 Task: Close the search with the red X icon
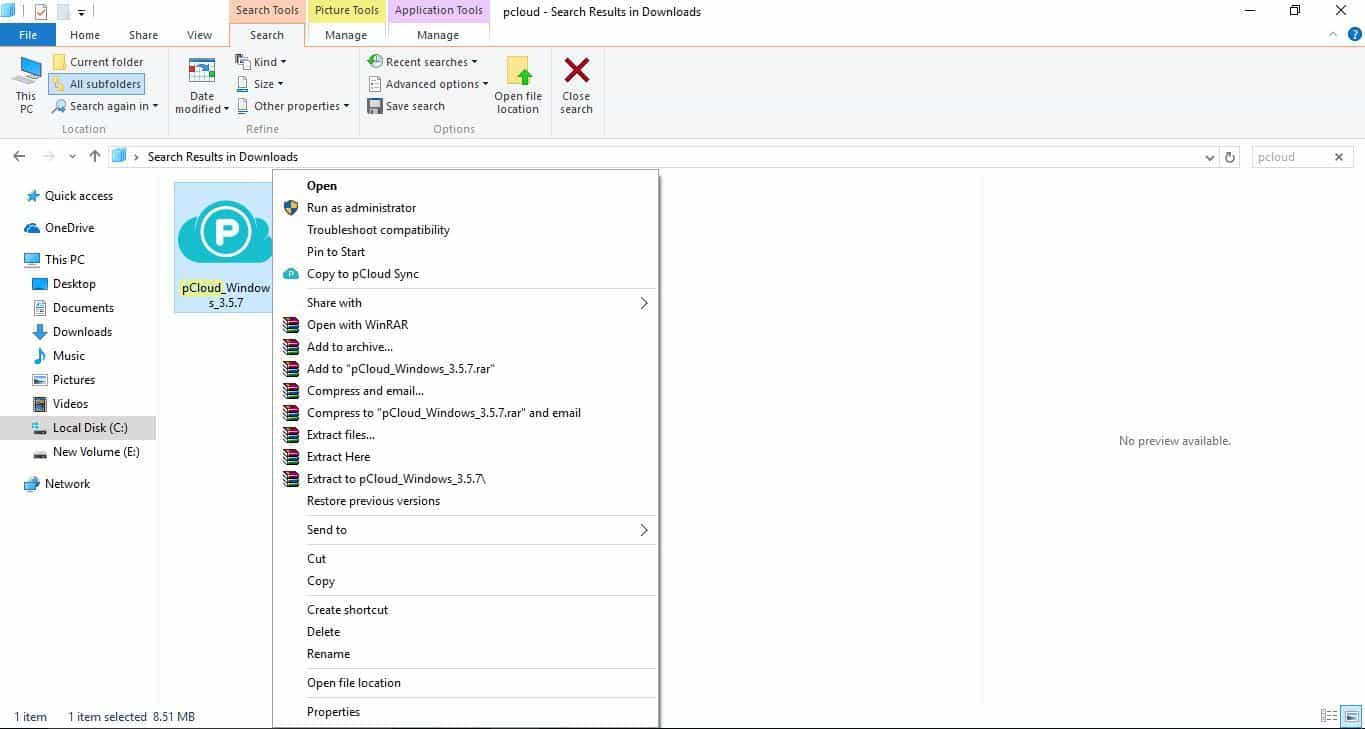(576, 84)
